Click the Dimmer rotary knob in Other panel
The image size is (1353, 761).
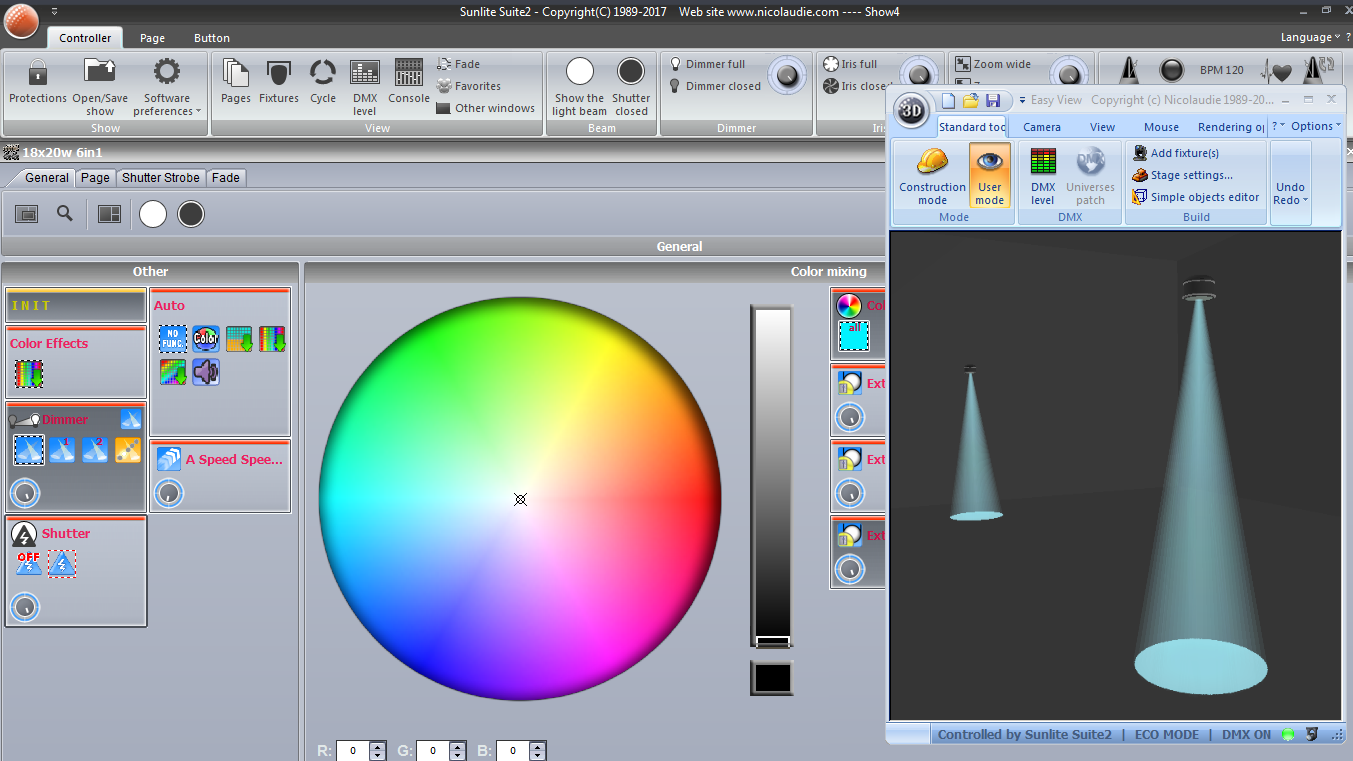pos(25,493)
